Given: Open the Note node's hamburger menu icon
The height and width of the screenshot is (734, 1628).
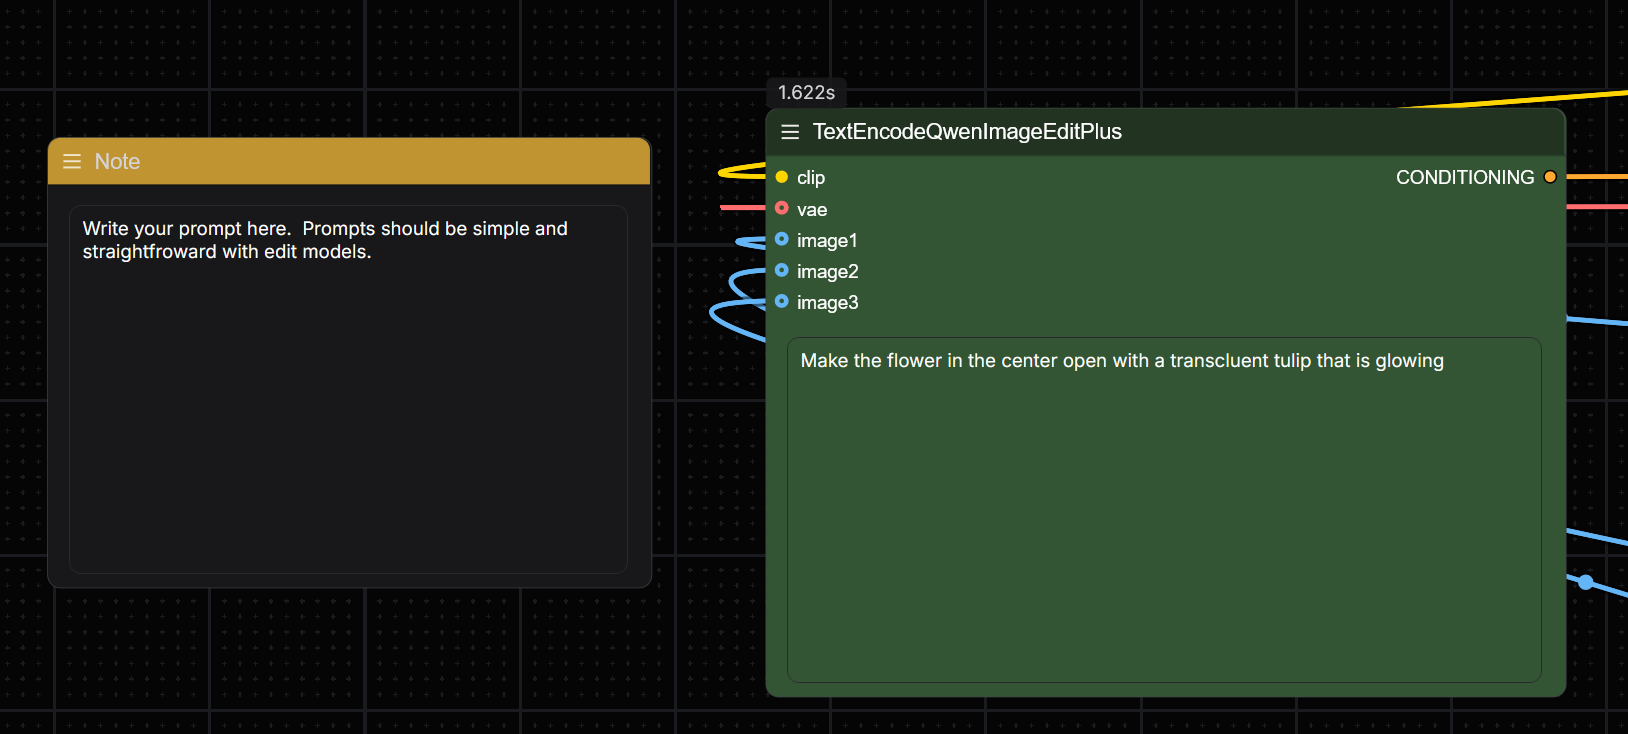Looking at the screenshot, I should pyautogui.click(x=72, y=162).
